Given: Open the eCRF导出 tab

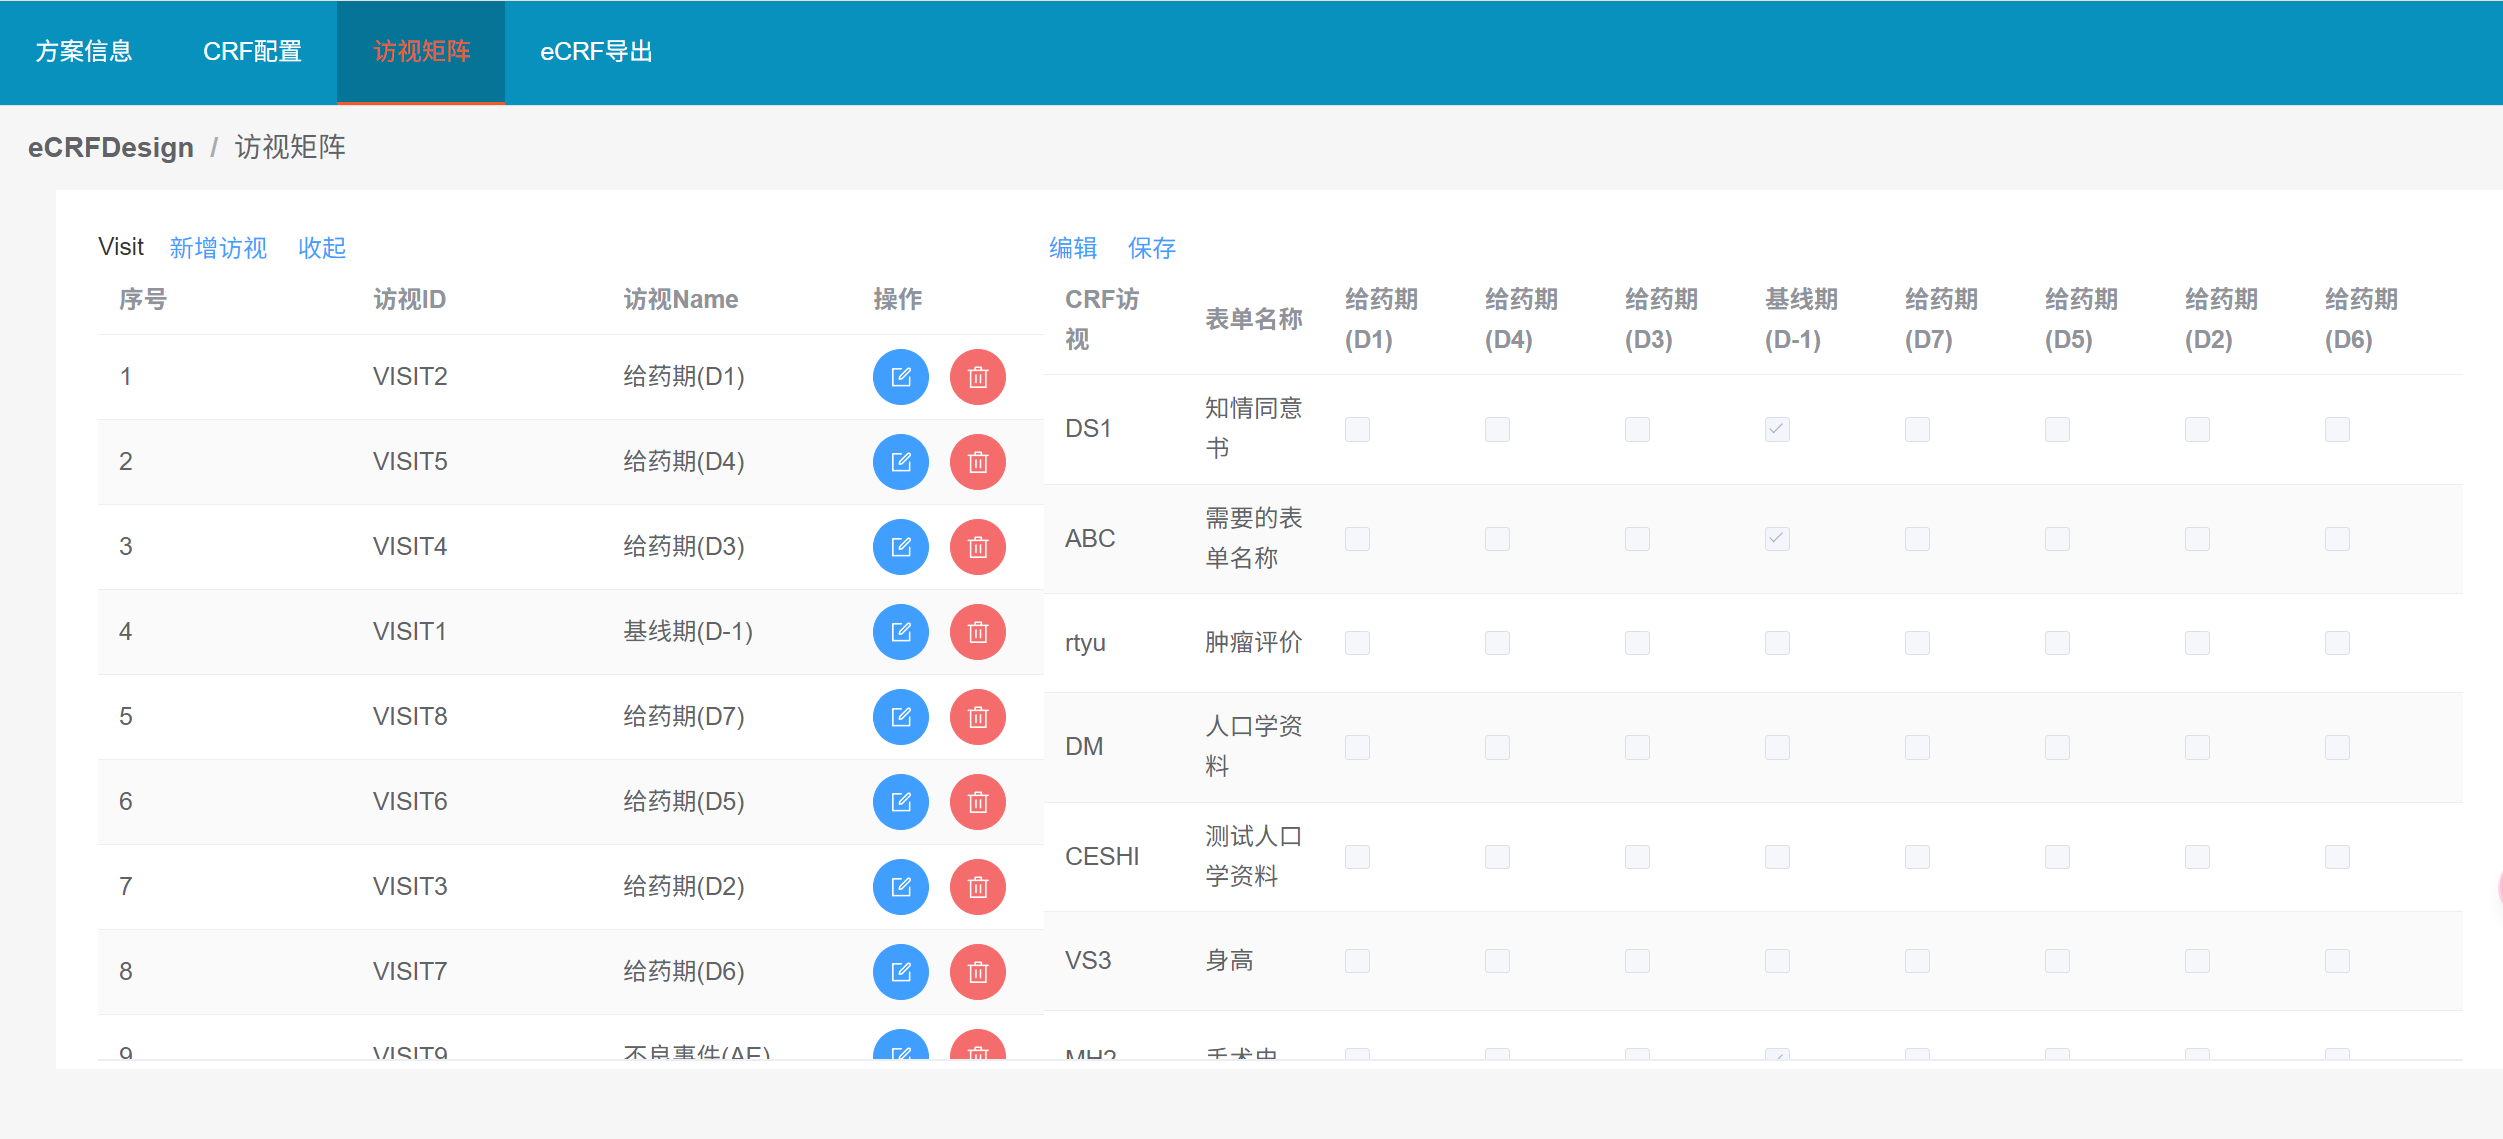Looking at the screenshot, I should 596,52.
